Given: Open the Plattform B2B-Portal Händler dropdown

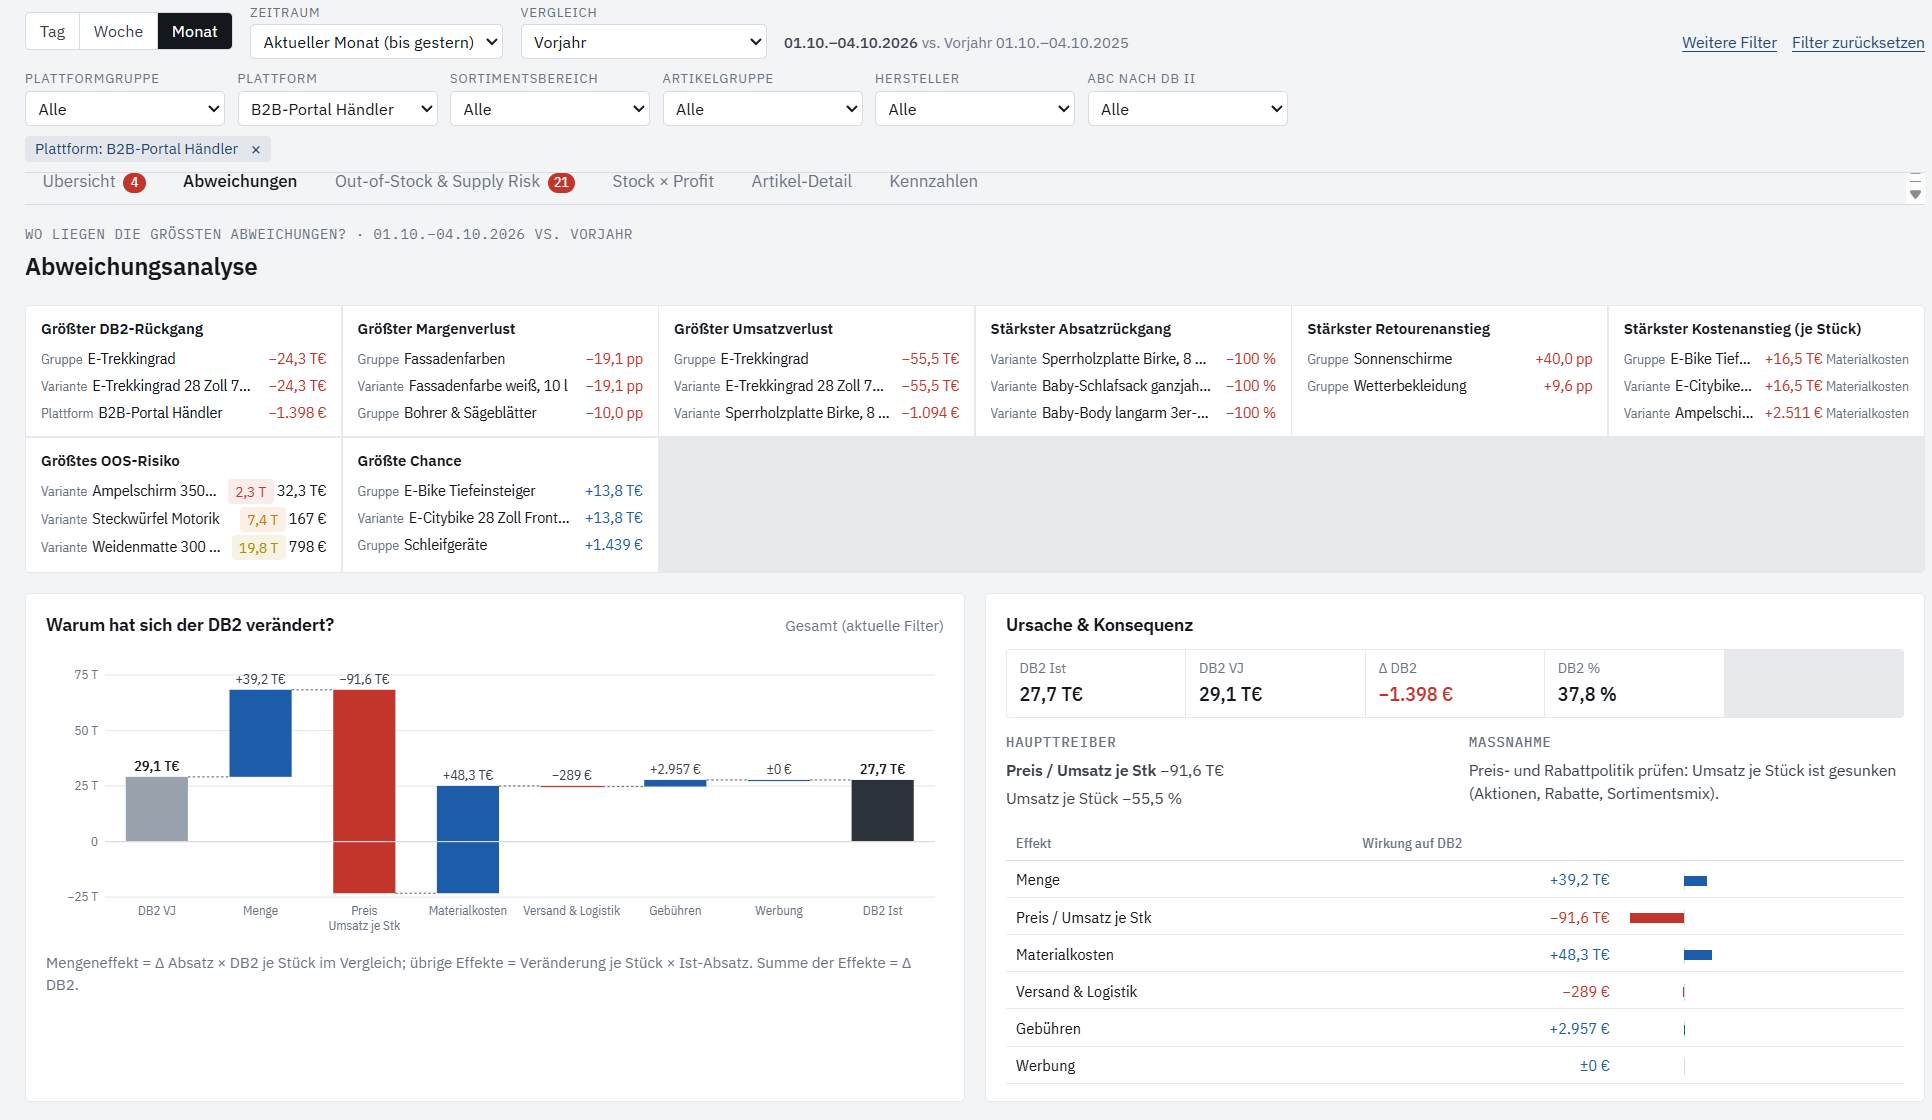Looking at the screenshot, I should click(337, 109).
